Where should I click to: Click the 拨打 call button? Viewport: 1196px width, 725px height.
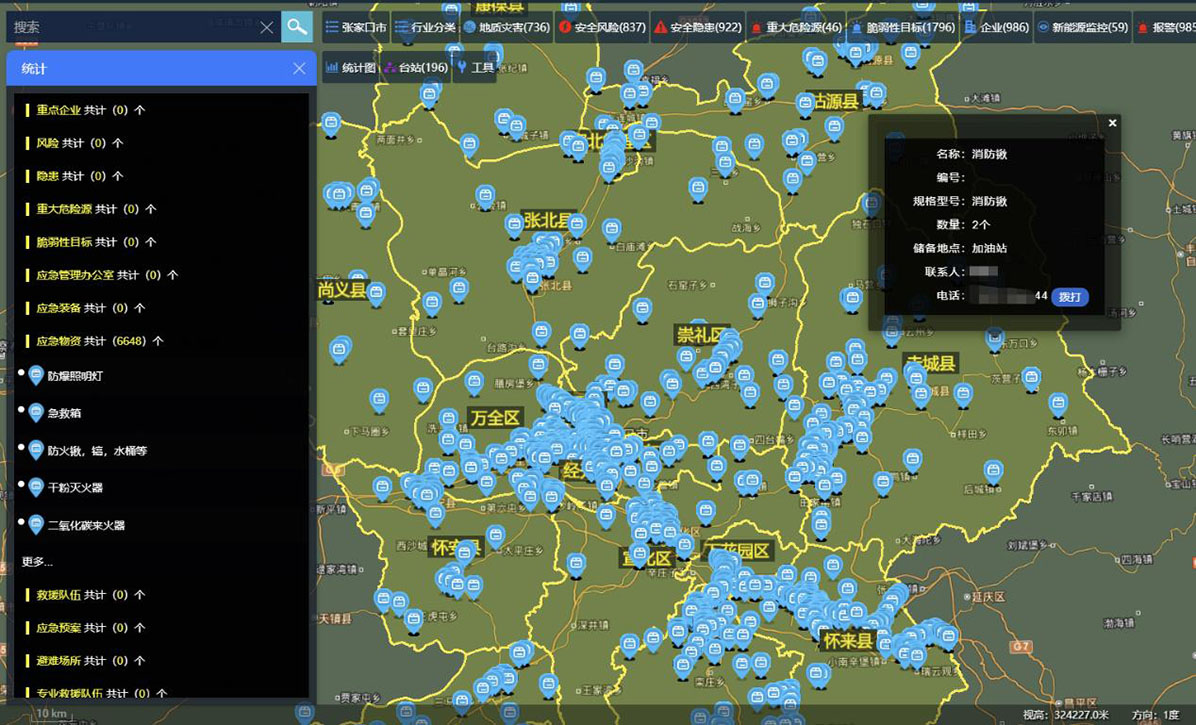click(x=1069, y=297)
